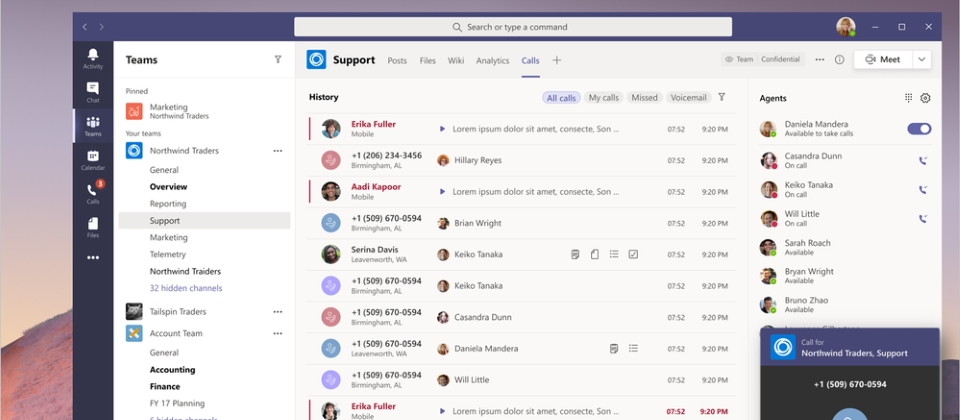Select the My calls filter
The height and width of the screenshot is (420, 960).
point(603,97)
